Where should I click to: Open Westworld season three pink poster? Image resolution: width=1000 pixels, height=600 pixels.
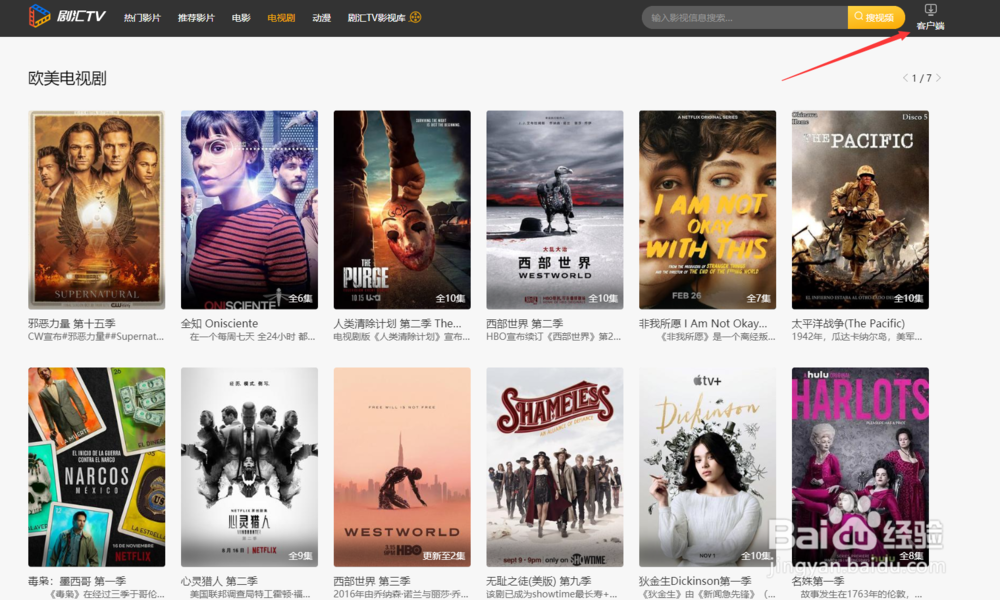(x=402, y=467)
